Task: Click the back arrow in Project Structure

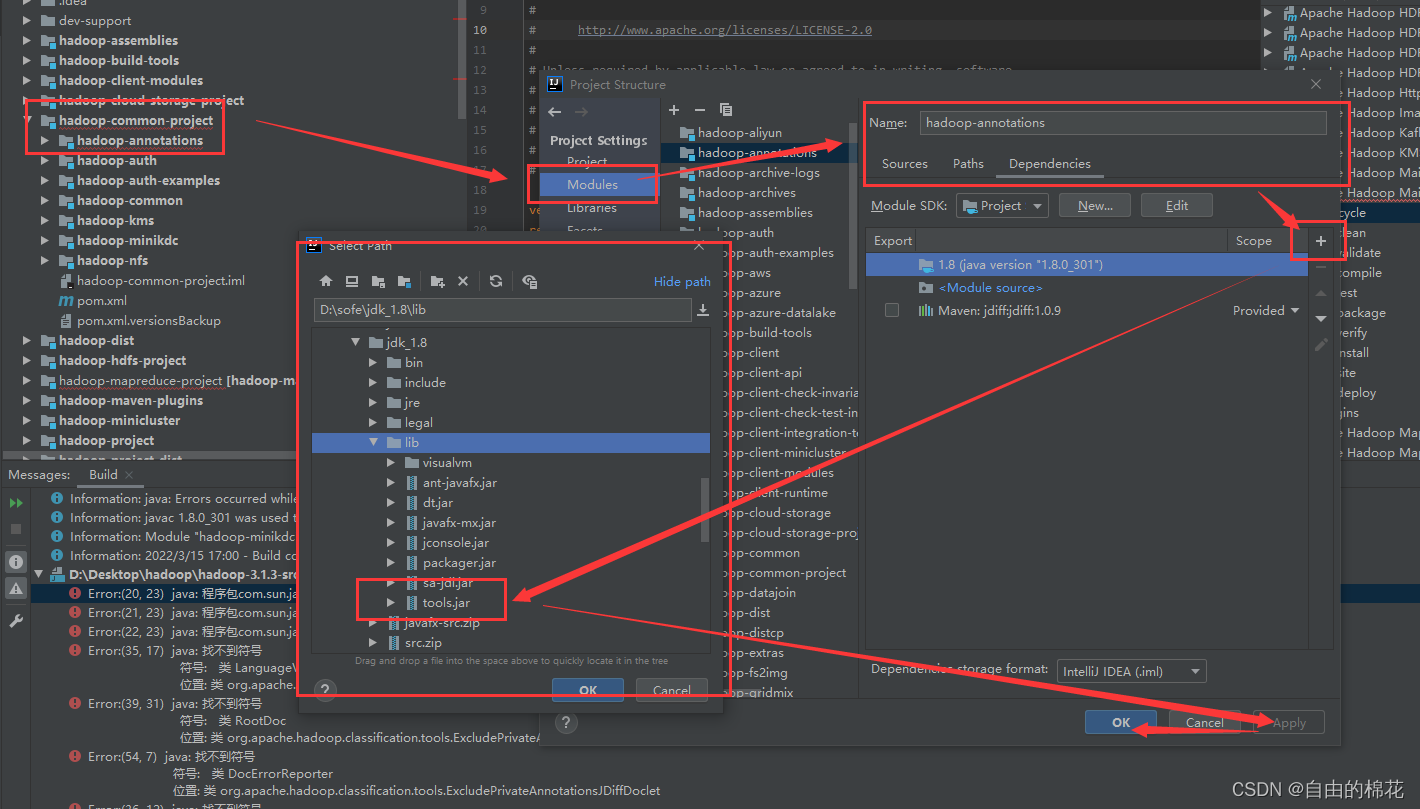Action: 555,112
